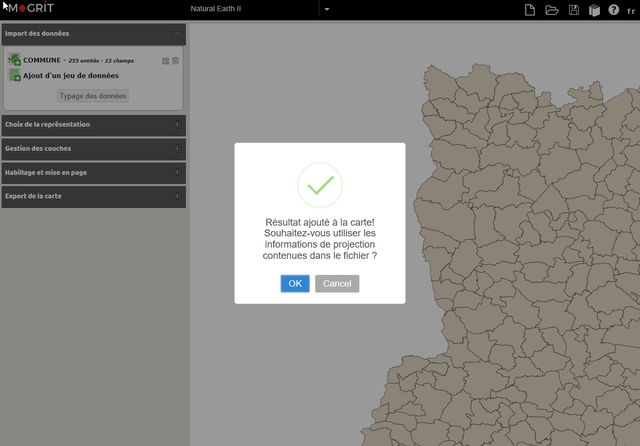The image size is (640, 446).
Task: Click the Magrit logo
Action: [x=28, y=9]
